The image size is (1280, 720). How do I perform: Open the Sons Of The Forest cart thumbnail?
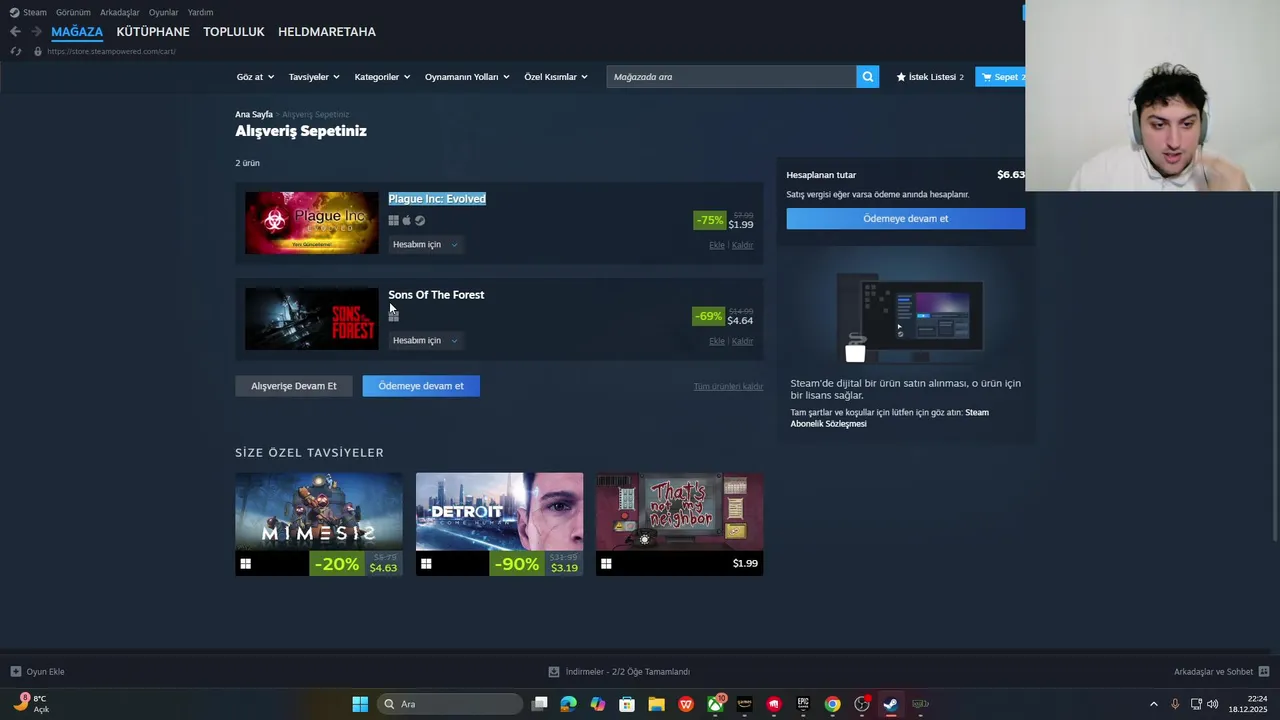[x=312, y=319]
